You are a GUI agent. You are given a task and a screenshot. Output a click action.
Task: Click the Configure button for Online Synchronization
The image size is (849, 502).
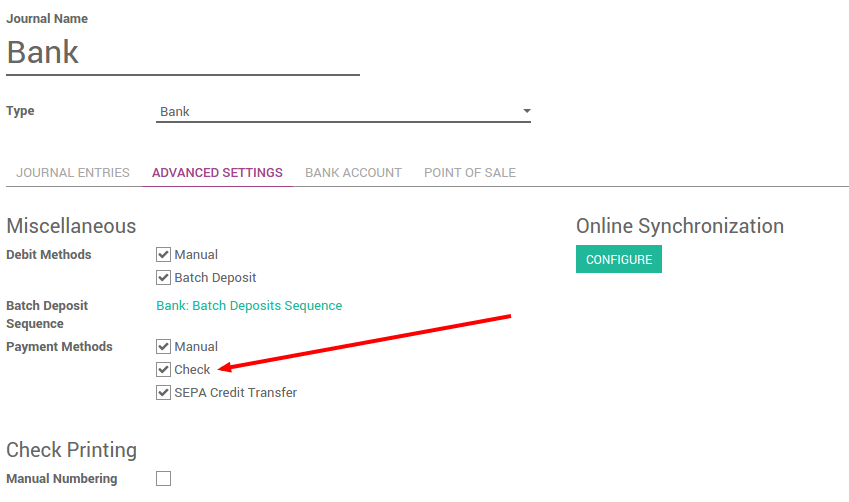coord(618,260)
